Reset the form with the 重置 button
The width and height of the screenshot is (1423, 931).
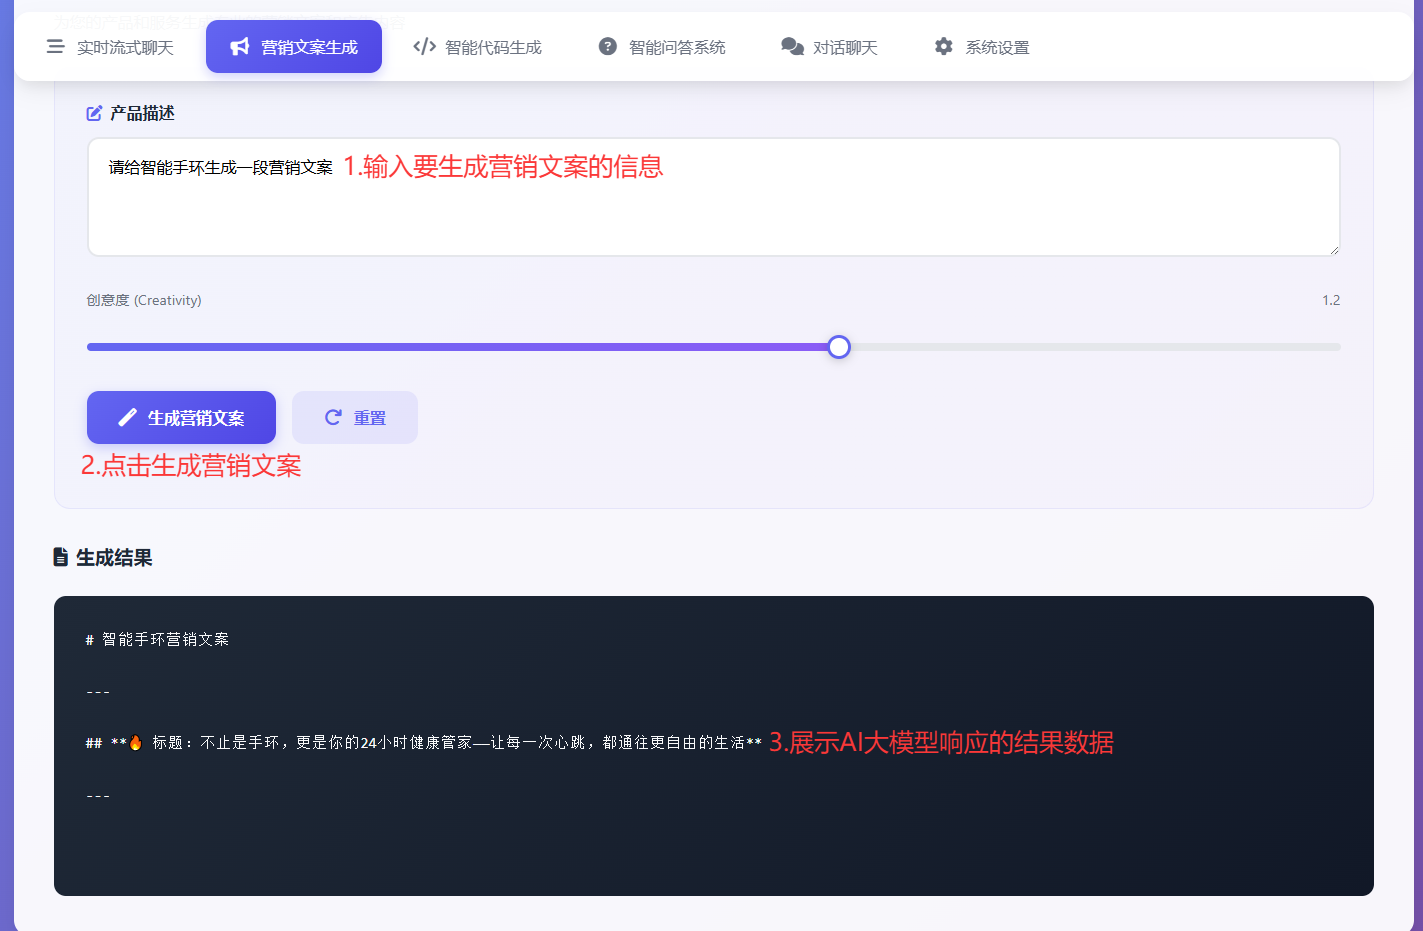pos(355,418)
